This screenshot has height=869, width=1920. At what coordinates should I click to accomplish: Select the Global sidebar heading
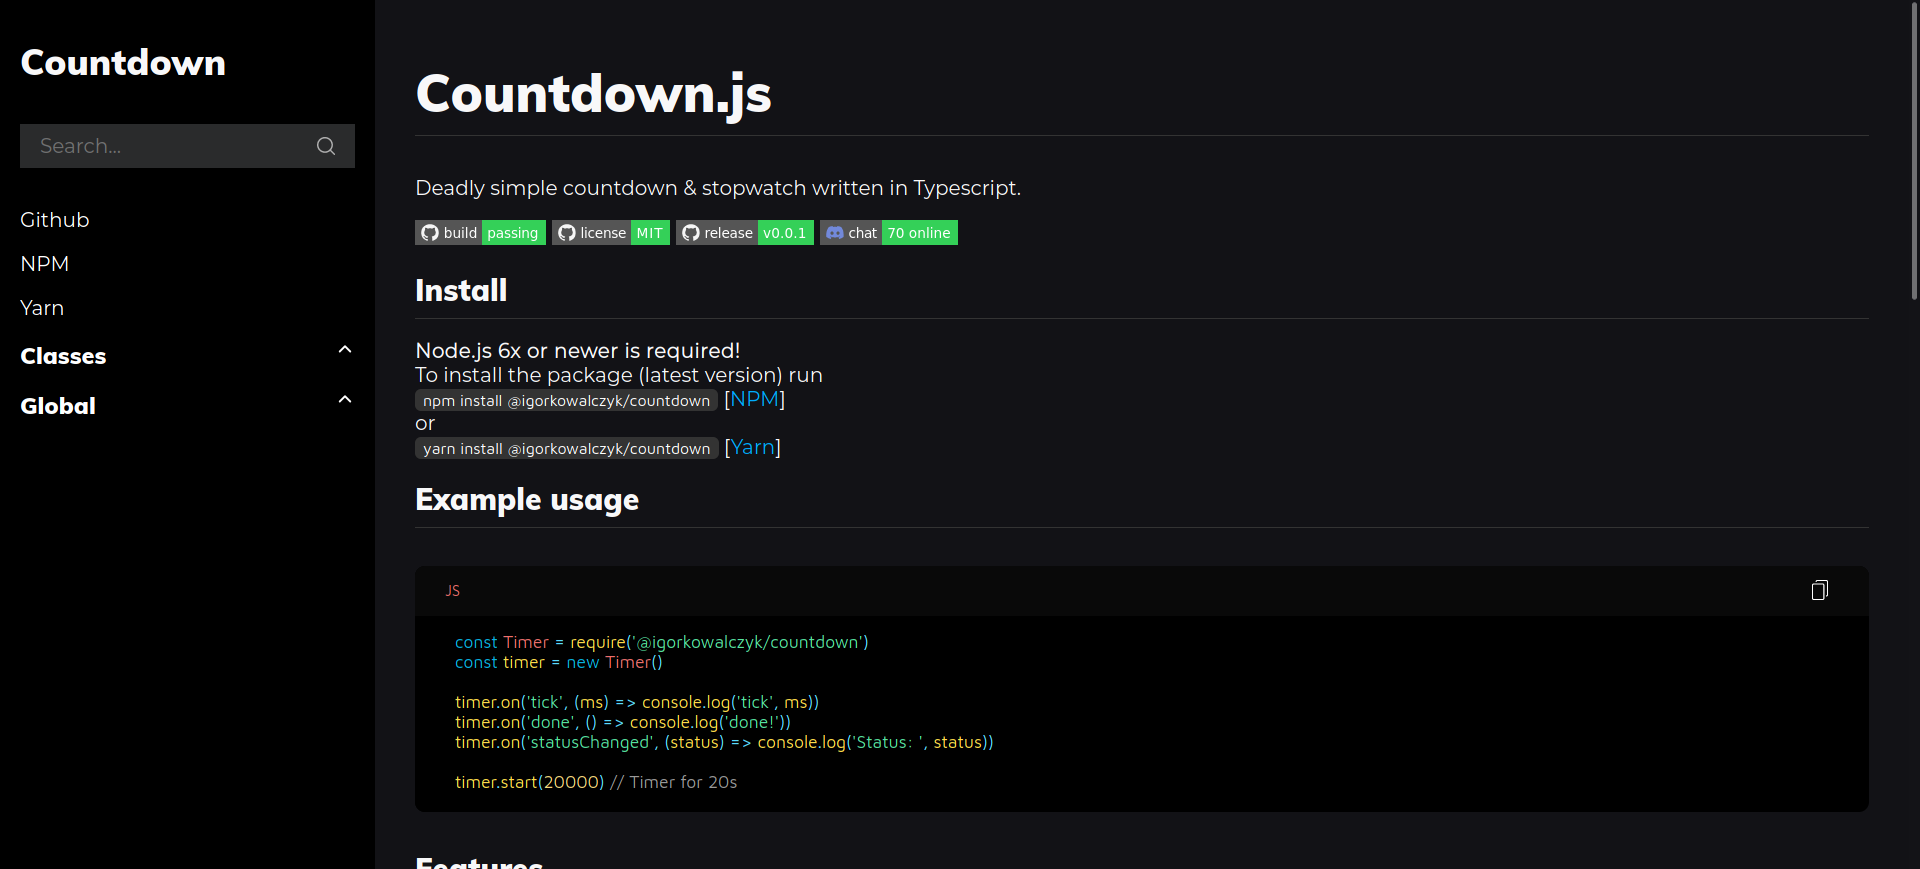(58, 406)
